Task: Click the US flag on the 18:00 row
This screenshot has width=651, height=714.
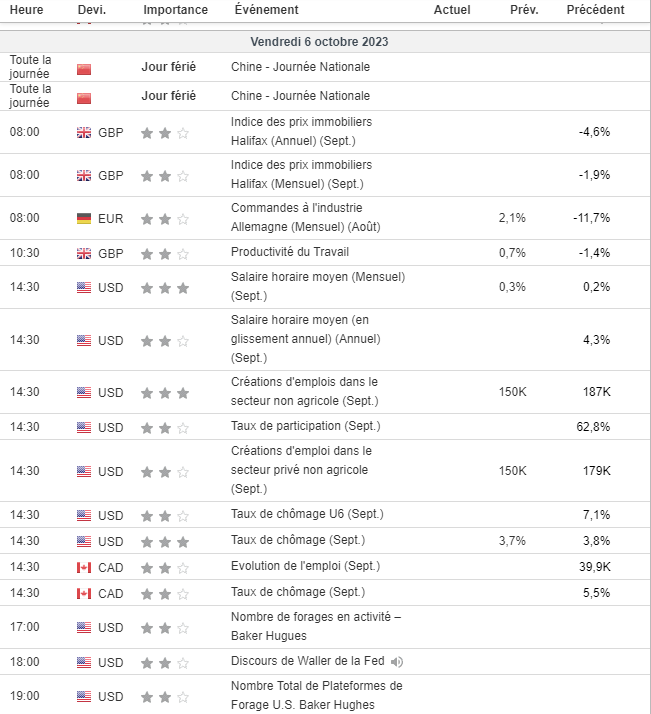Action: [x=84, y=663]
